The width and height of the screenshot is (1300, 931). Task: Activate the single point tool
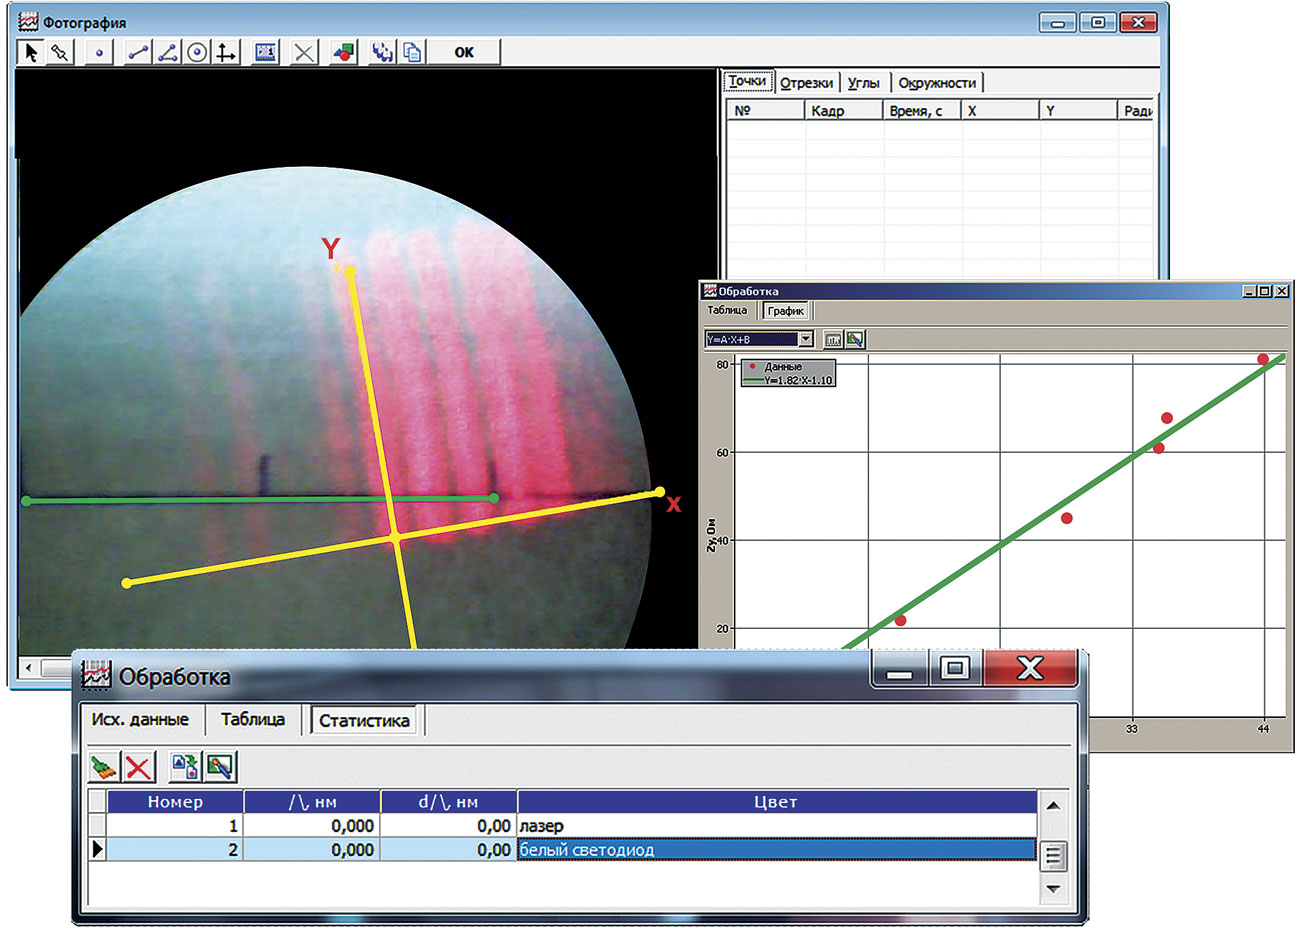click(99, 53)
